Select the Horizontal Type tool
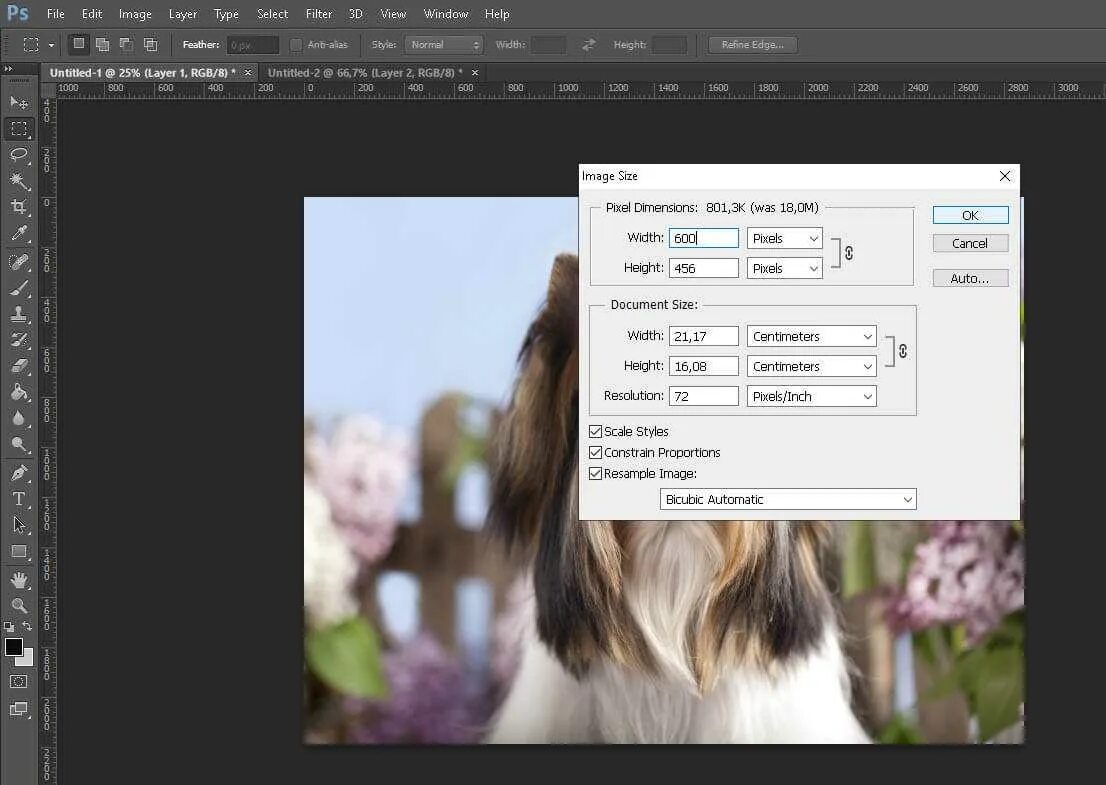 (19, 499)
